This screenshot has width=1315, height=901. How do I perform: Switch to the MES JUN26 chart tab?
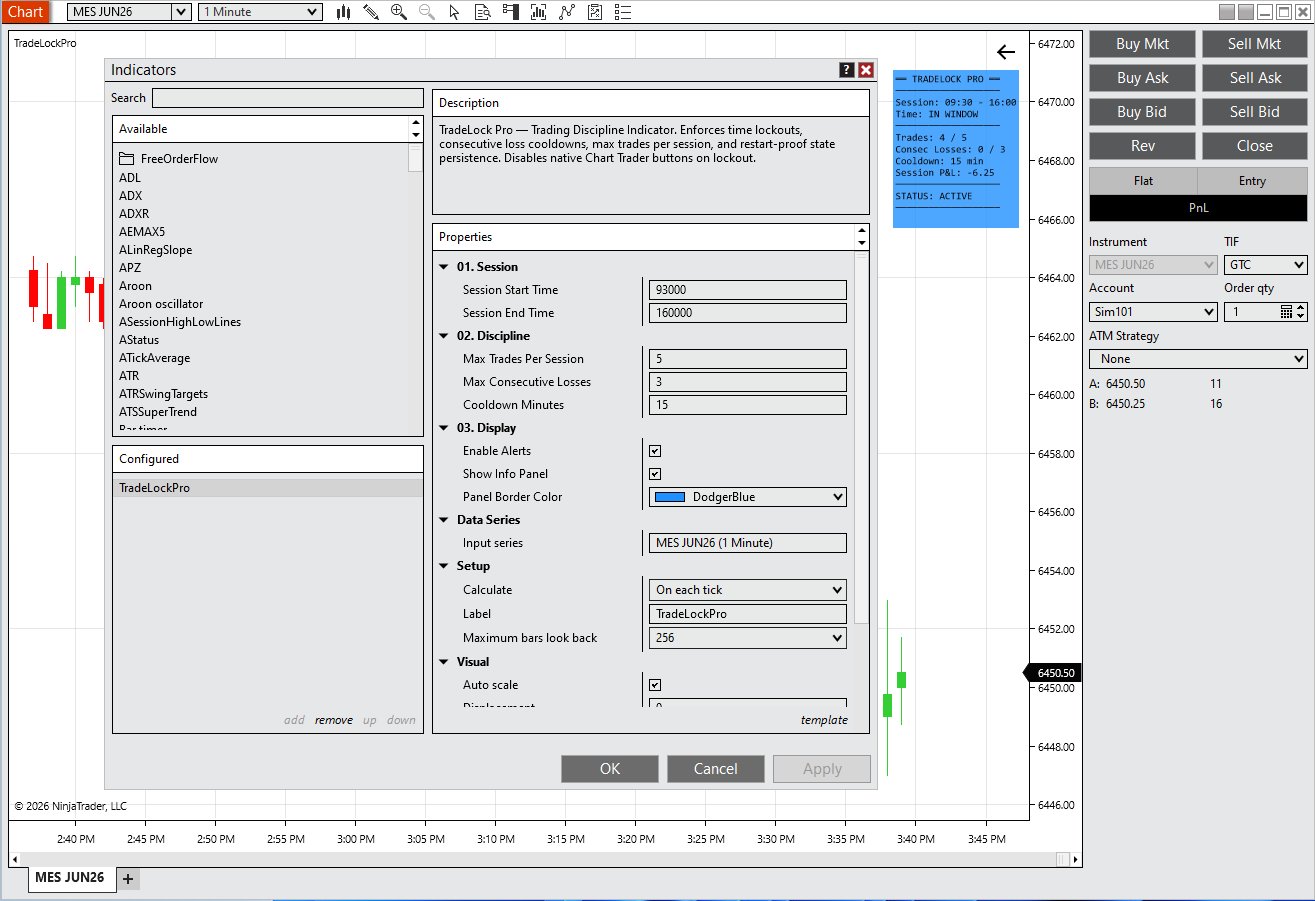(x=70, y=877)
